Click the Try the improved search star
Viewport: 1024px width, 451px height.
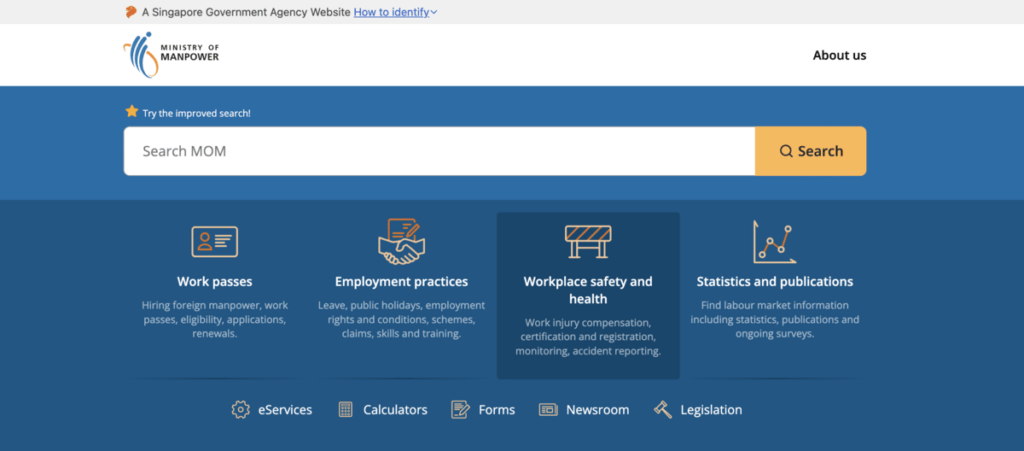click(131, 112)
